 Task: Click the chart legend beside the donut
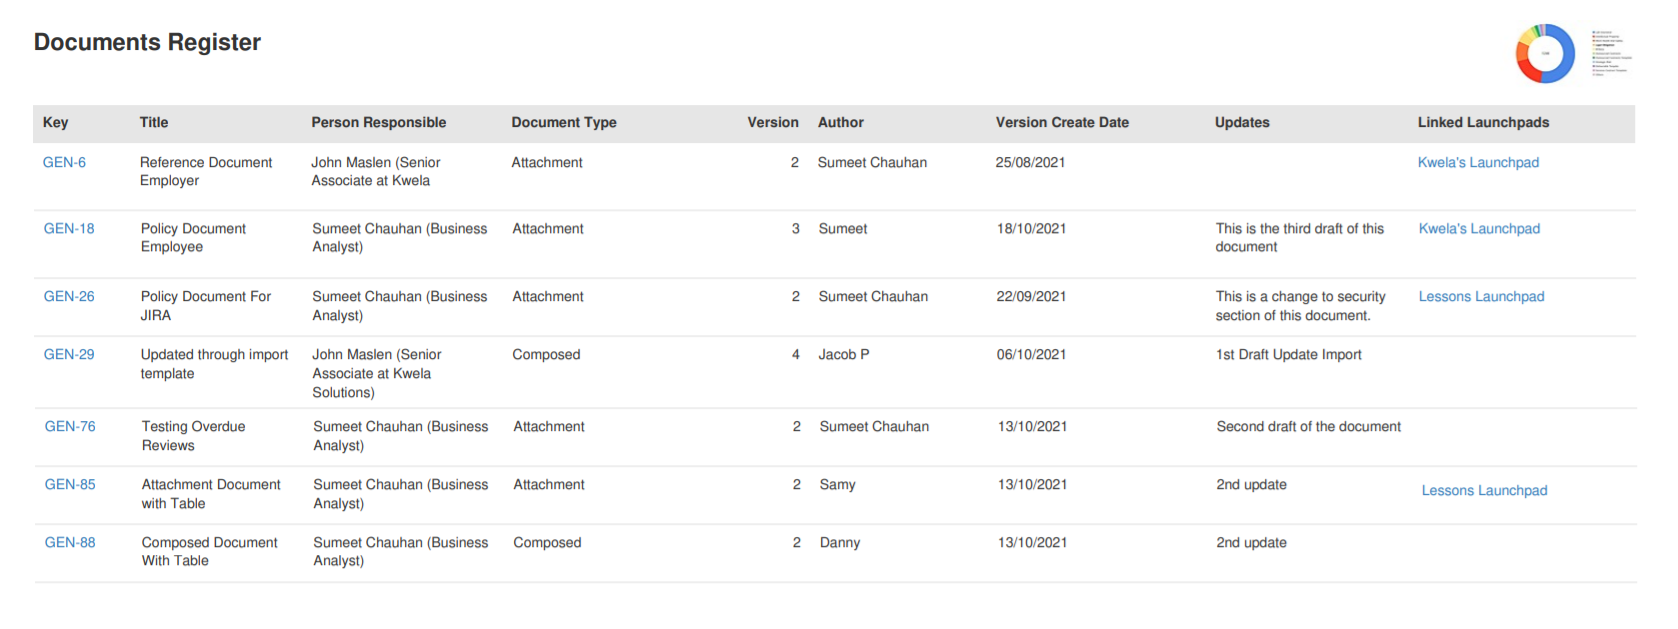[x=1611, y=53]
